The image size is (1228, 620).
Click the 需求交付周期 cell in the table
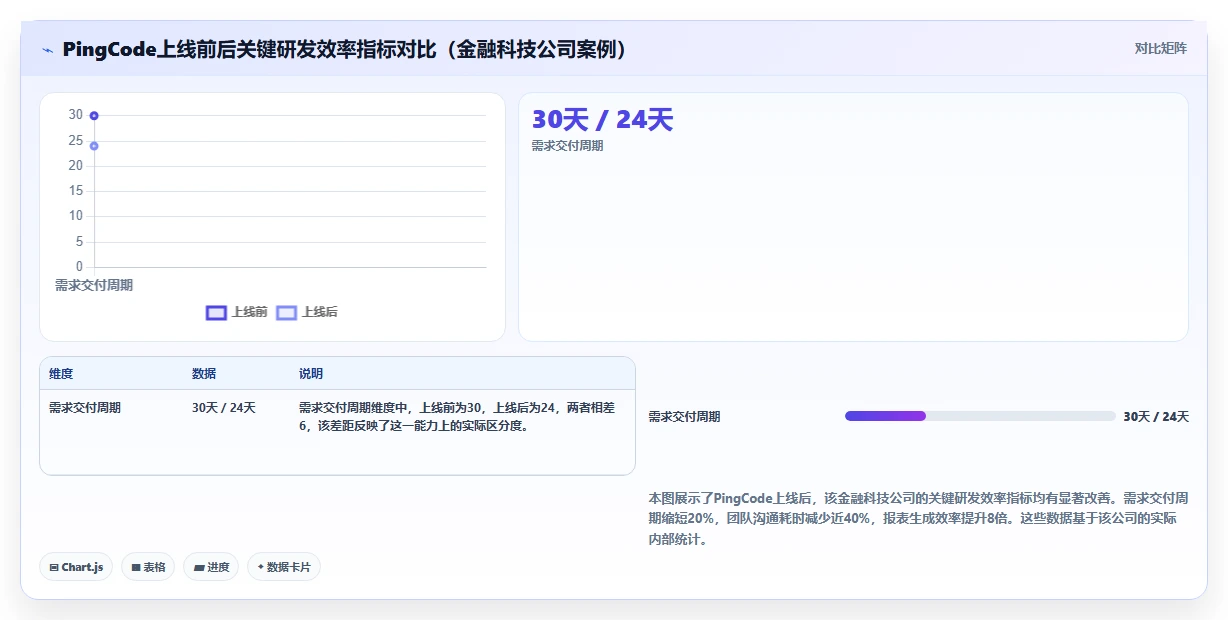coord(85,408)
